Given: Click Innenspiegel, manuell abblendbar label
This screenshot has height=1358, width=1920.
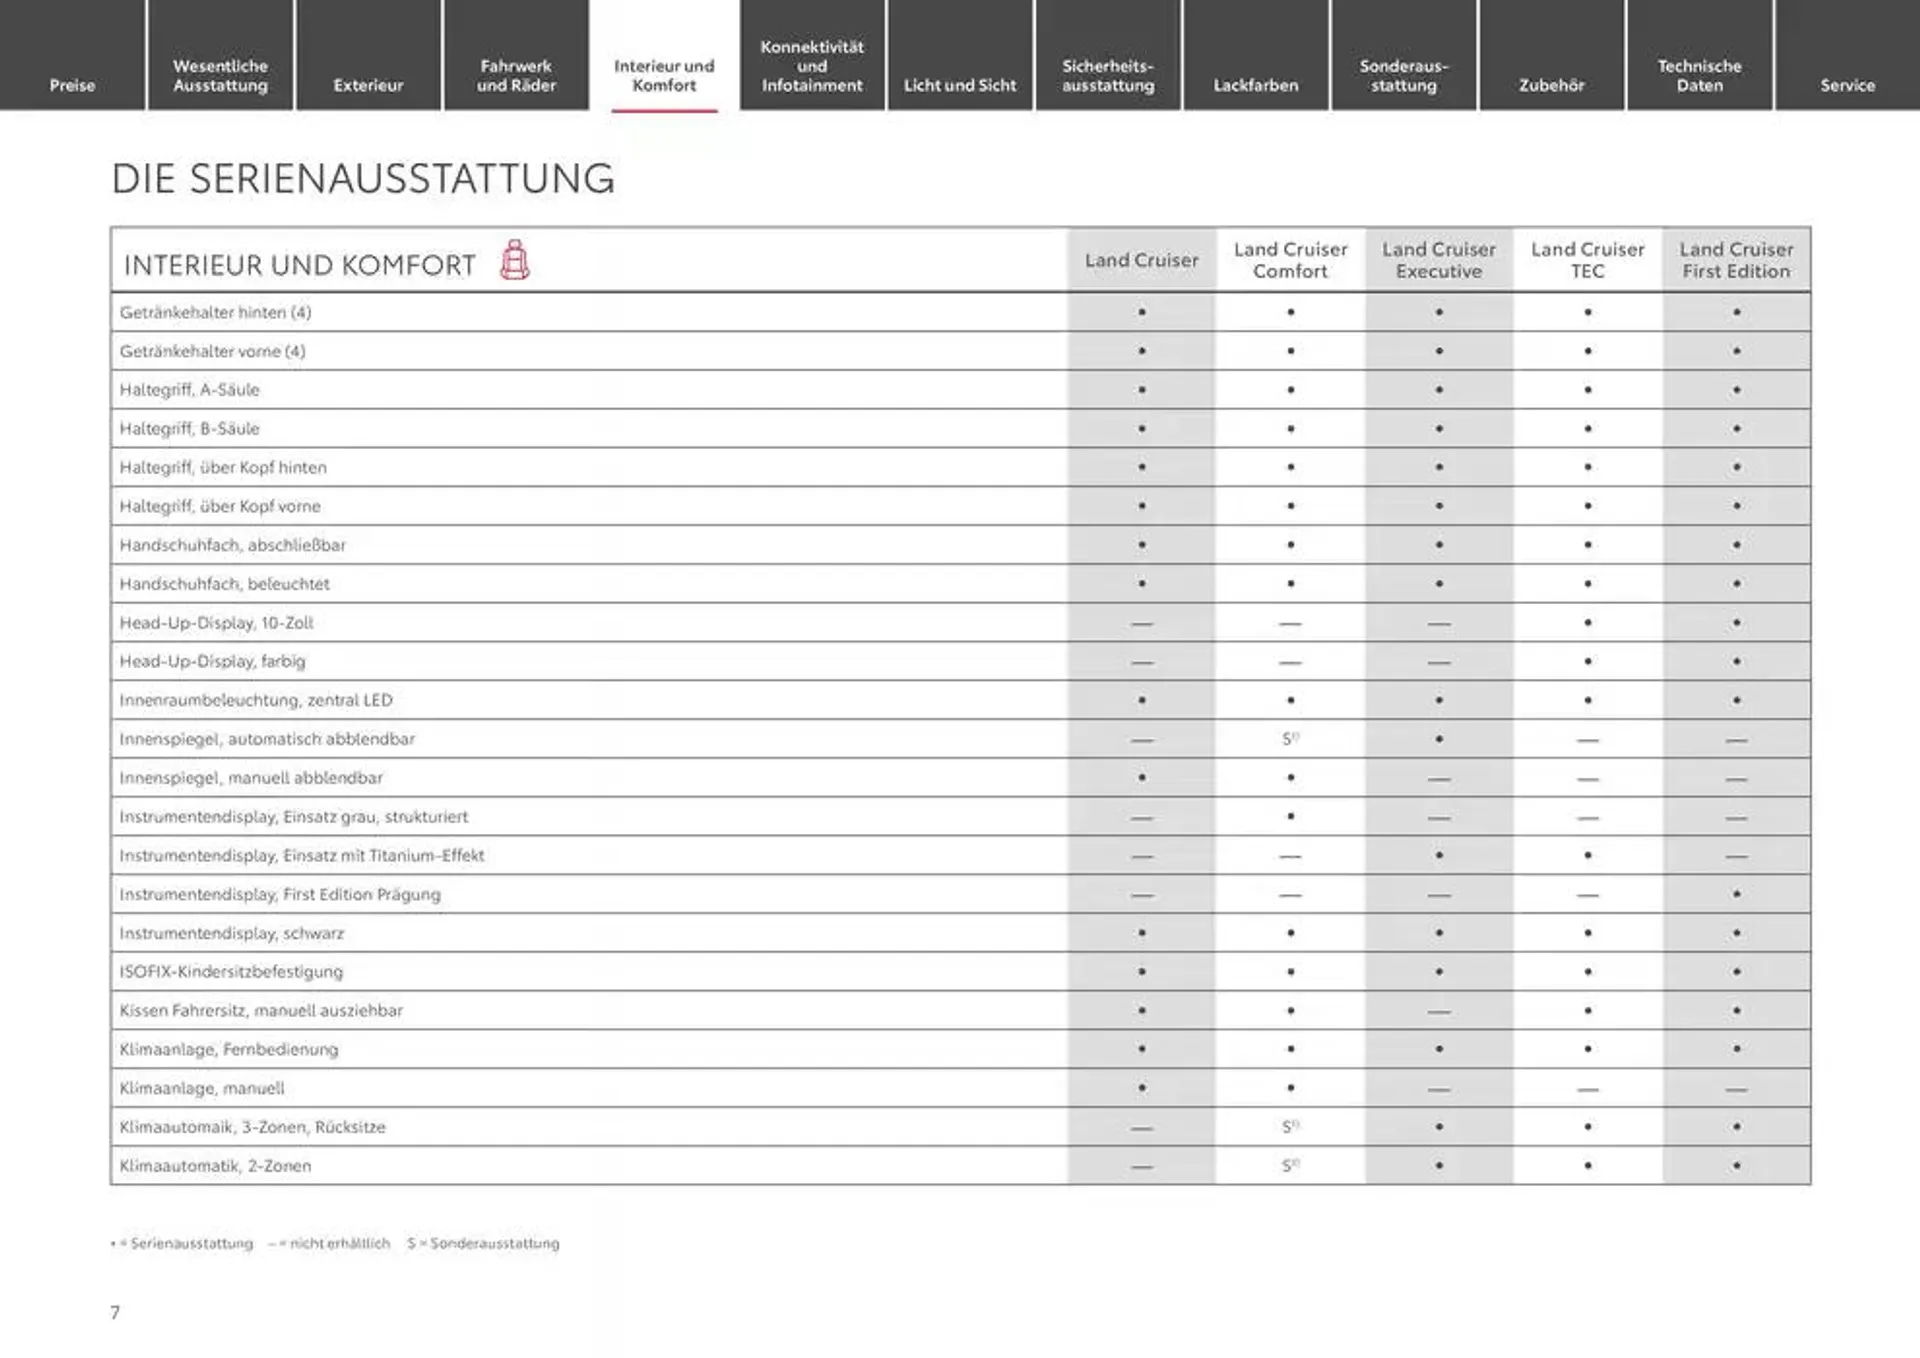Looking at the screenshot, I should click(251, 778).
